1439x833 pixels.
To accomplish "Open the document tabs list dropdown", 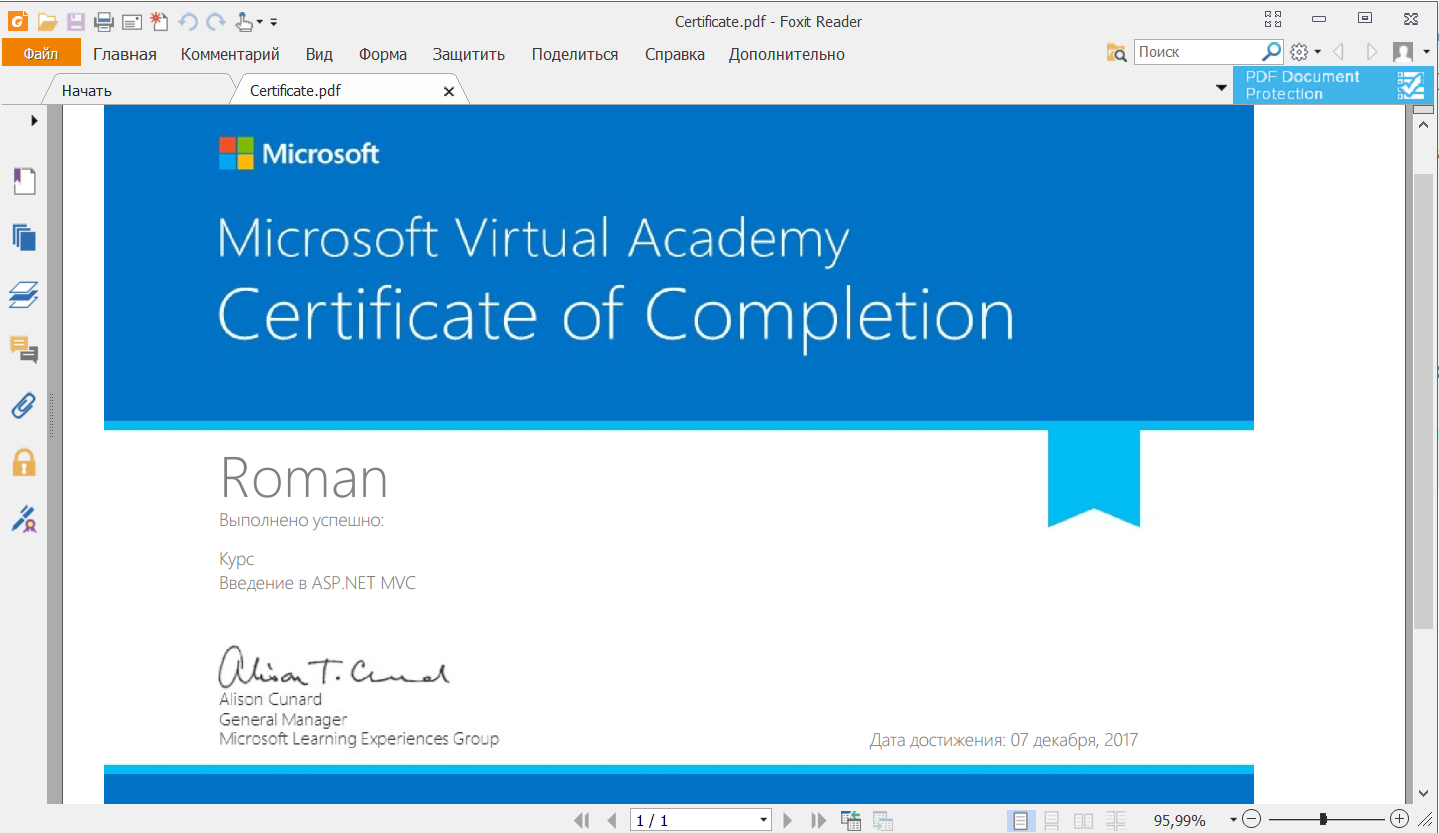I will [x=1221, y=88].
